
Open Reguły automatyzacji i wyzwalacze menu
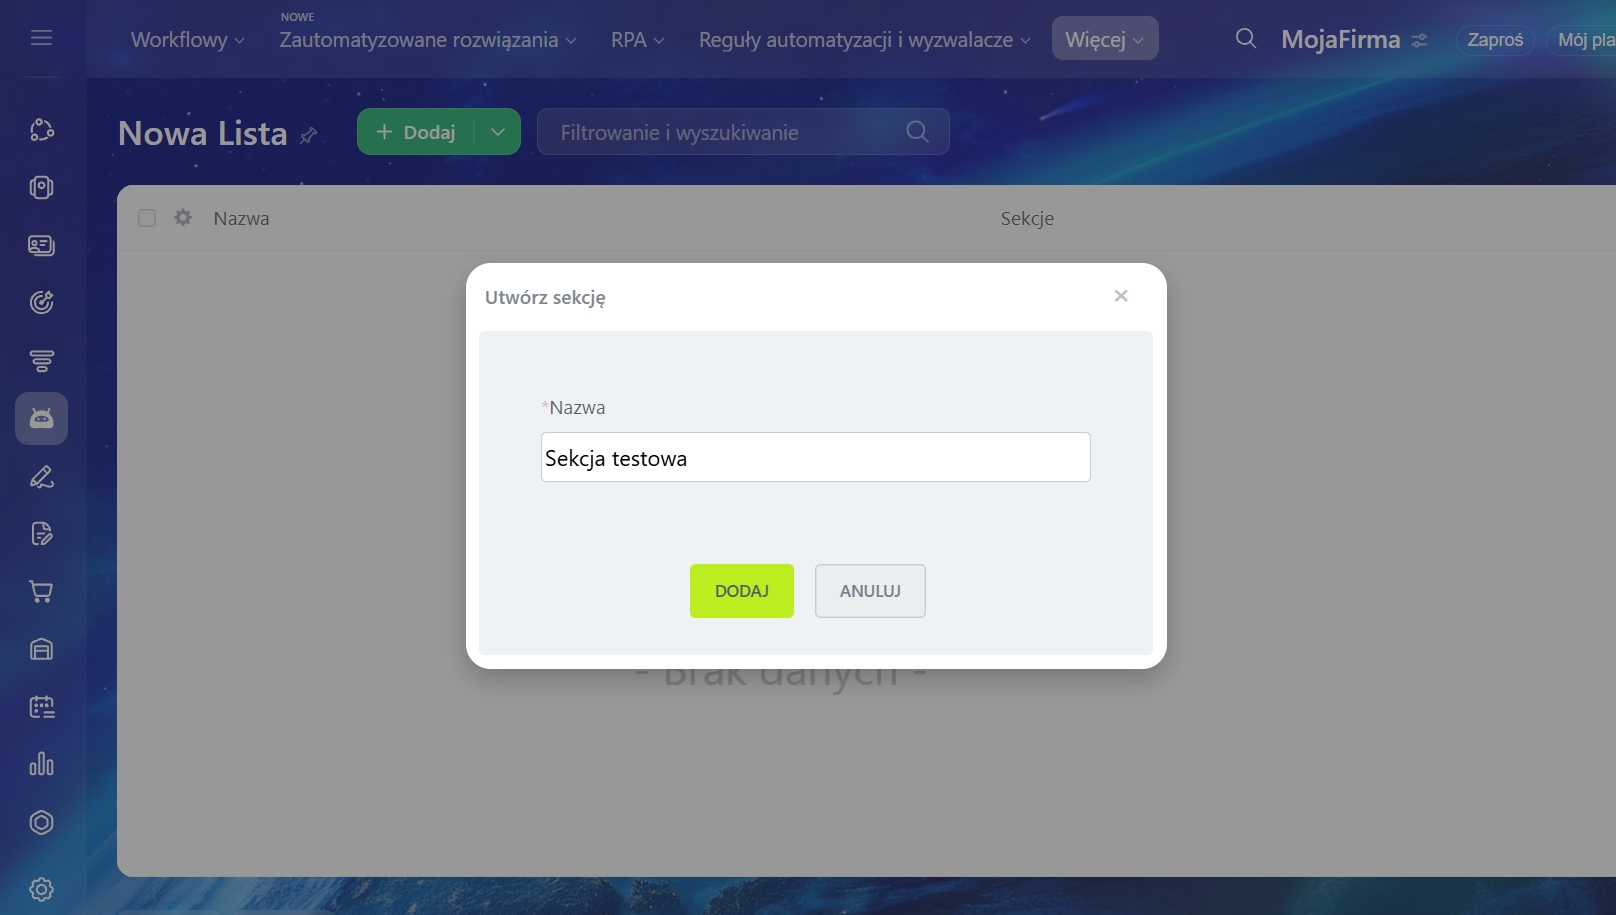(864, 40)
